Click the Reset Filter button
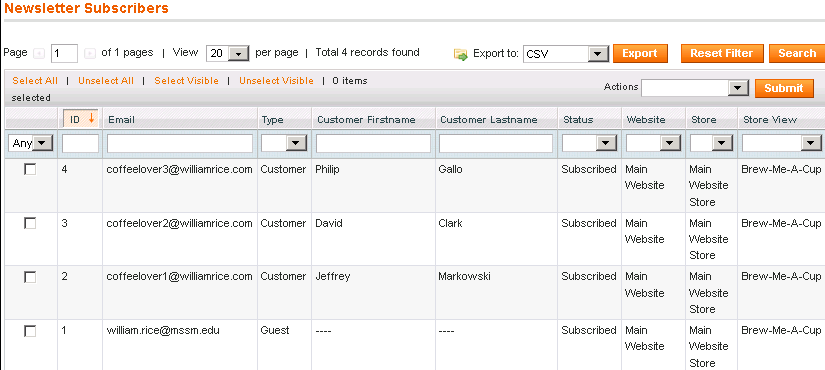This screenshot has width=825, height=370. click(722, 53)
